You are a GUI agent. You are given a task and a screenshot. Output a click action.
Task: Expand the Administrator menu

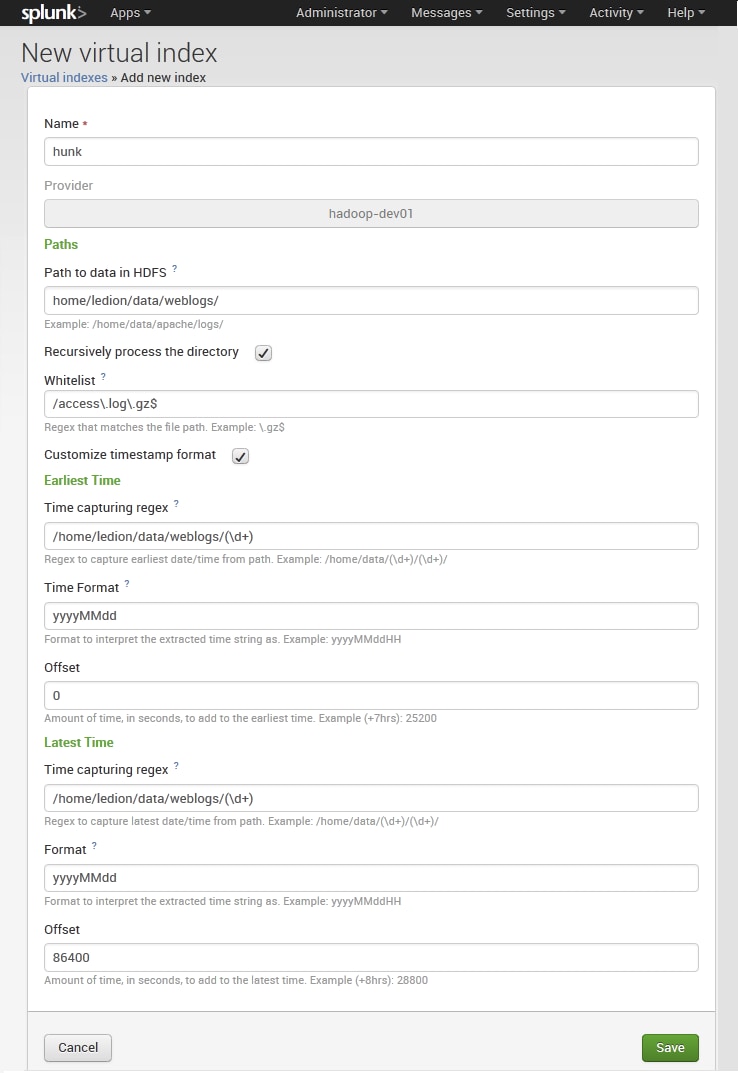(343, 13)
